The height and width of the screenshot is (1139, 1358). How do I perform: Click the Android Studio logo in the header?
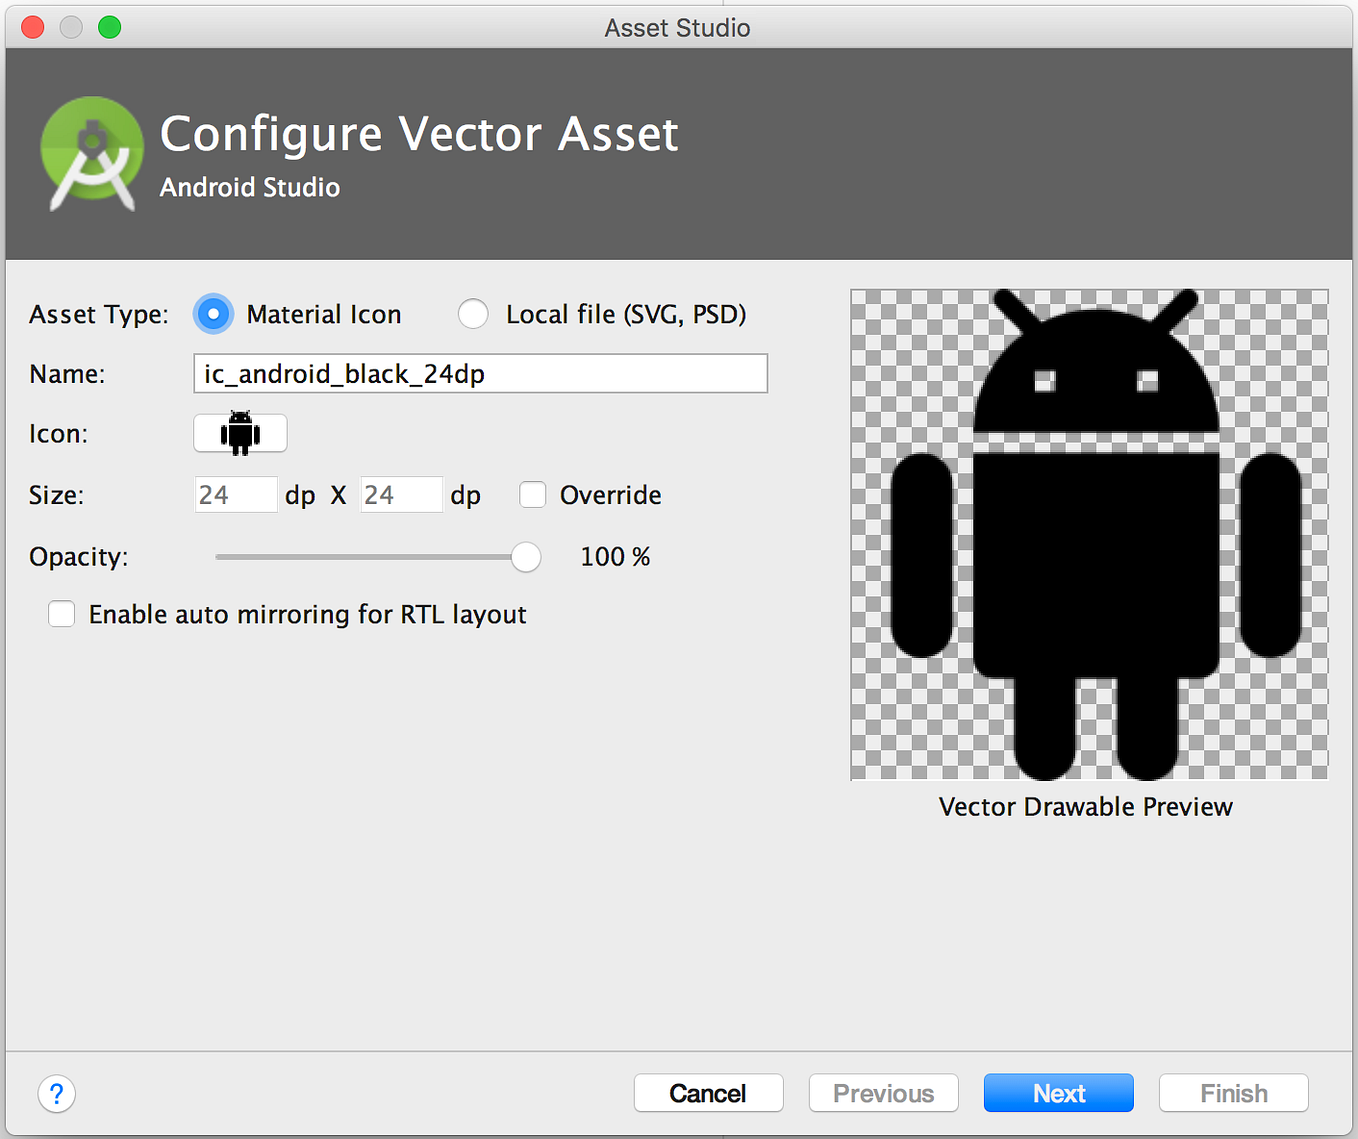click(91, 153)
